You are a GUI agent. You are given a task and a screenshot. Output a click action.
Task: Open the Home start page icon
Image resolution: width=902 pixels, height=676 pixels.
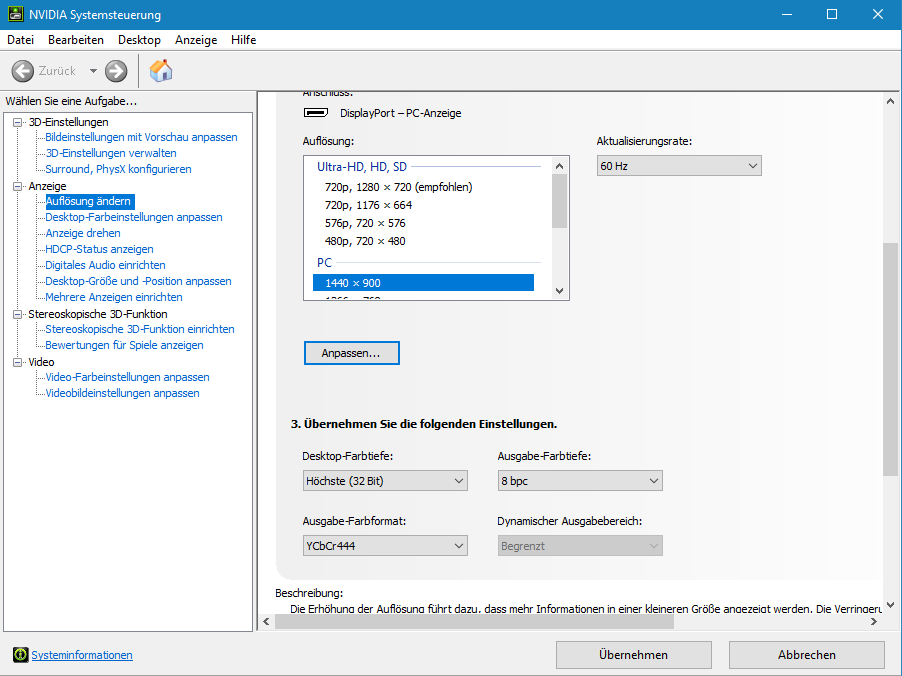(161, 71)
